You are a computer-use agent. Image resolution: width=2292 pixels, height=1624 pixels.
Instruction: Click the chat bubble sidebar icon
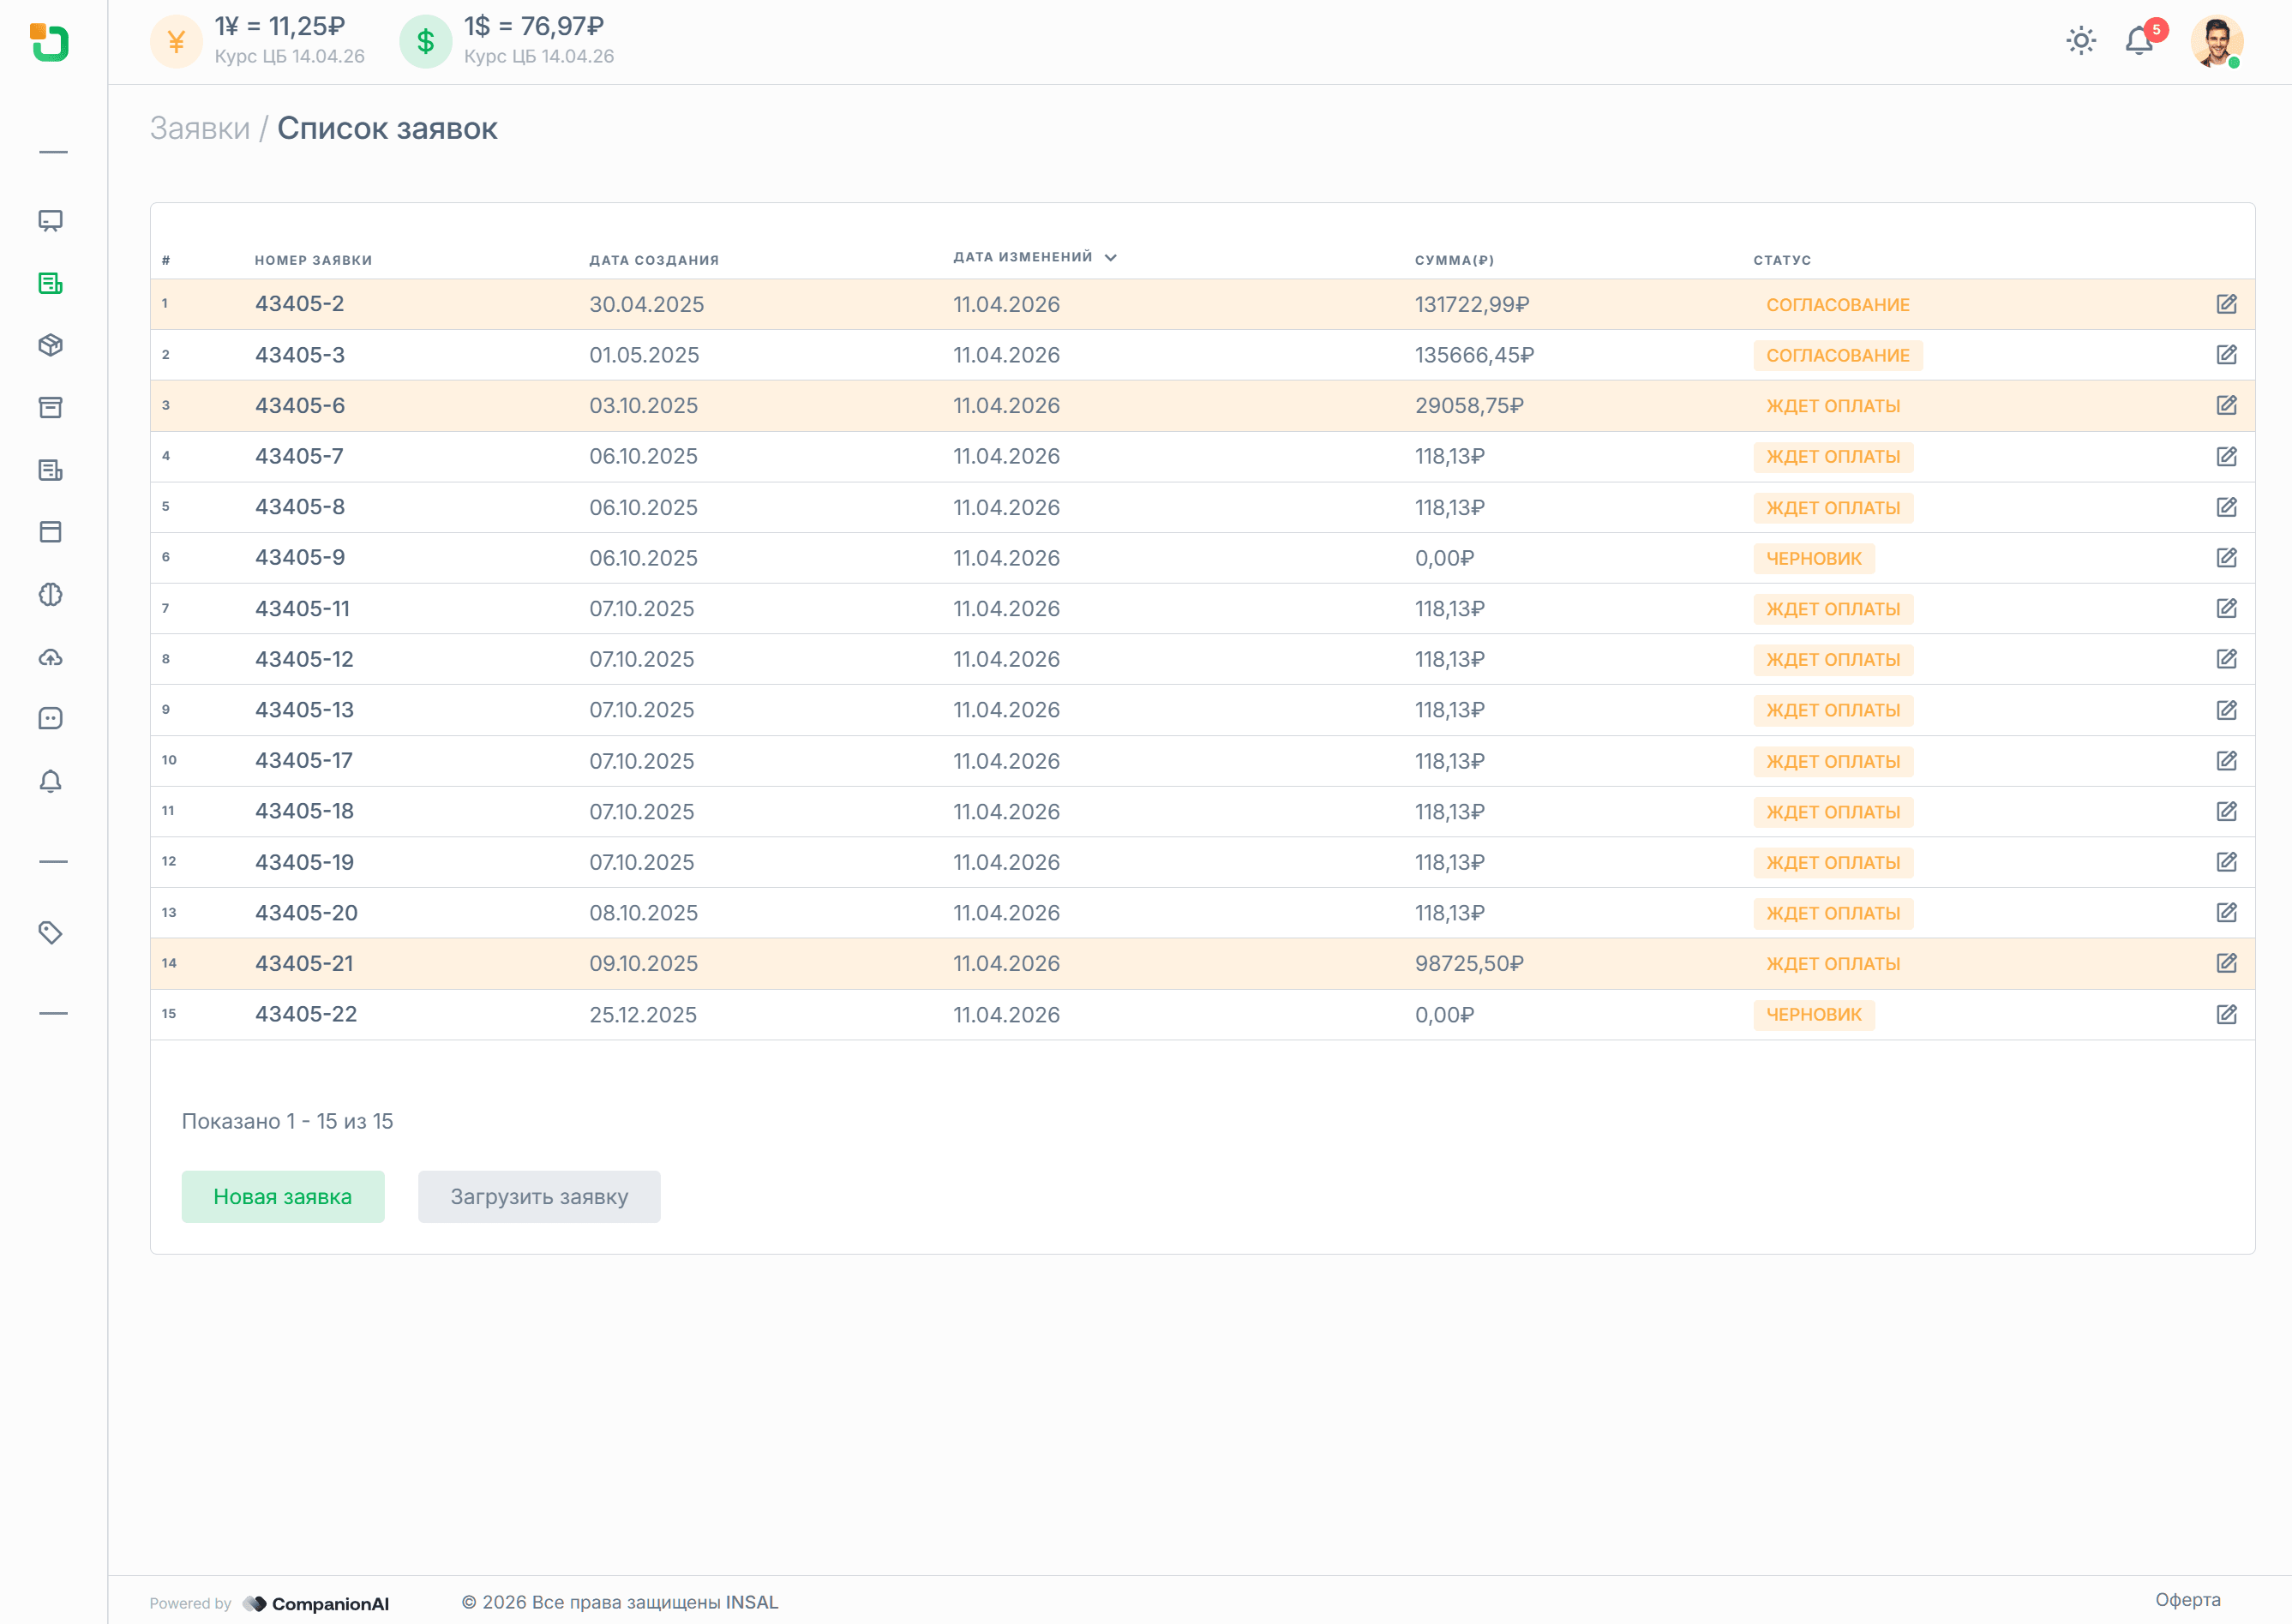51,719
